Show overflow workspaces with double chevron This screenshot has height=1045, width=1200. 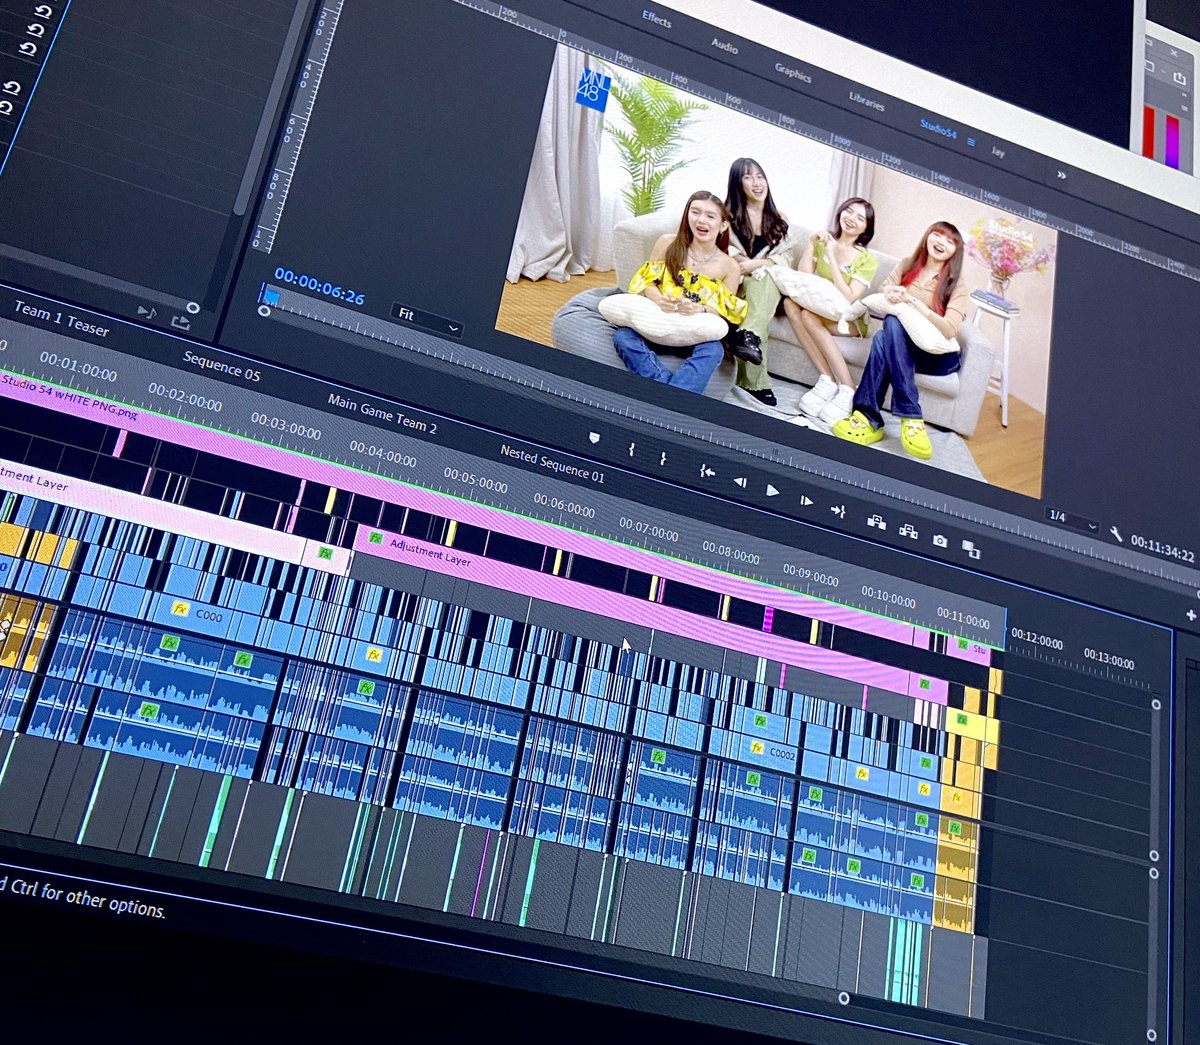click(x=1061, y=175)
